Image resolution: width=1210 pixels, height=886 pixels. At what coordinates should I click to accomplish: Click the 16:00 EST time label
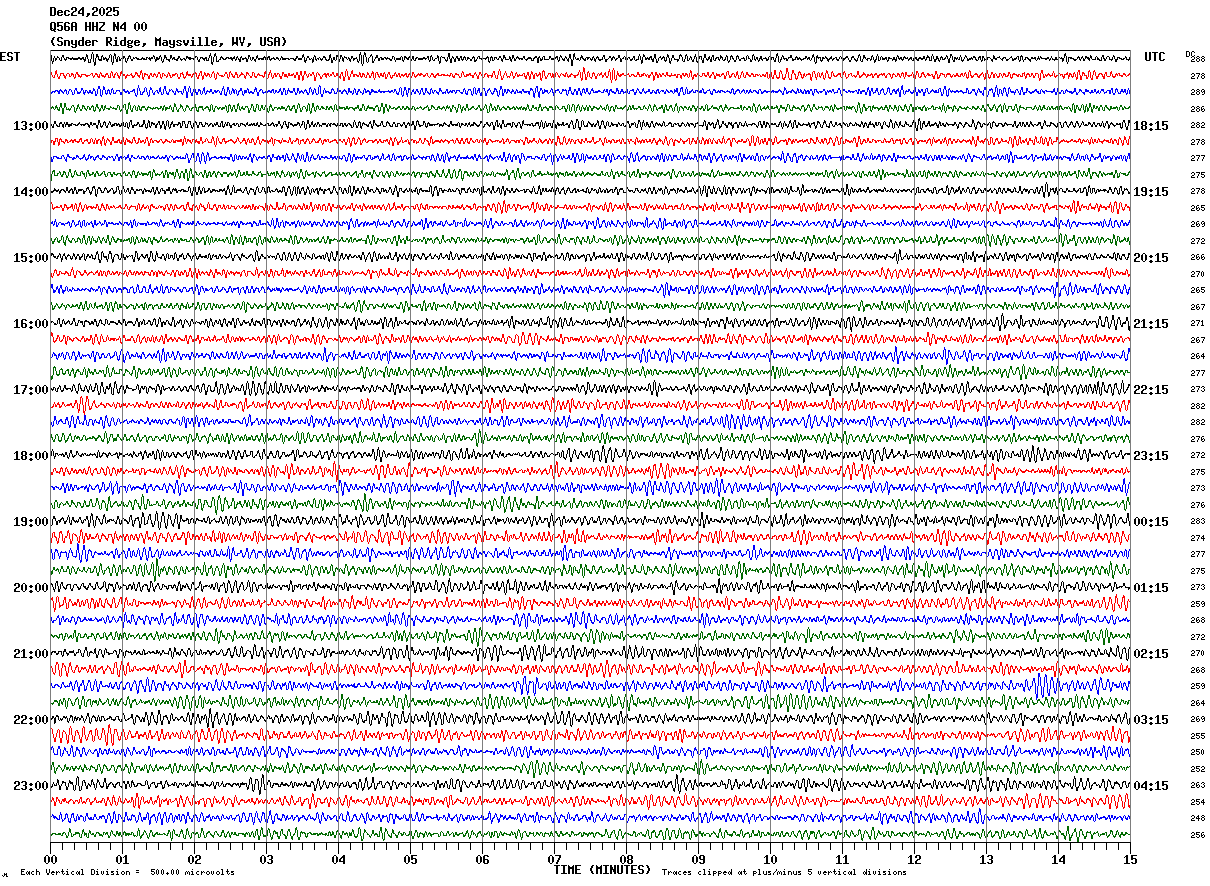point(31,324)
